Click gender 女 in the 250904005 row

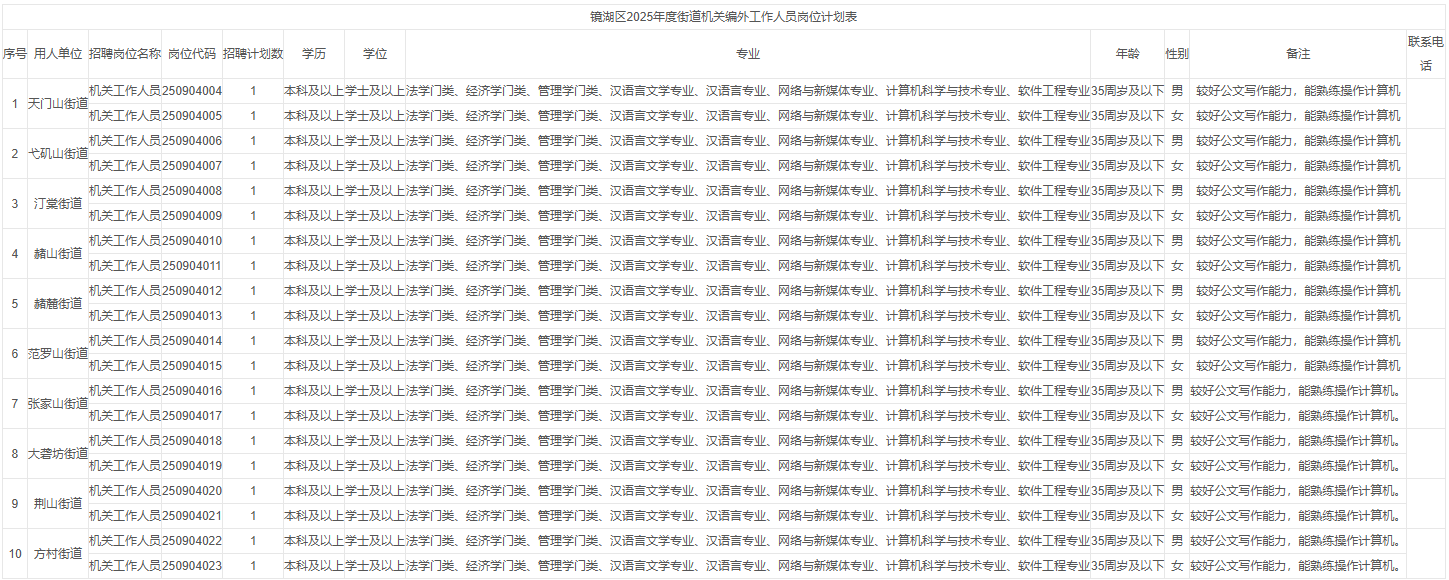pyautogui.click(x=1177, y=115)
